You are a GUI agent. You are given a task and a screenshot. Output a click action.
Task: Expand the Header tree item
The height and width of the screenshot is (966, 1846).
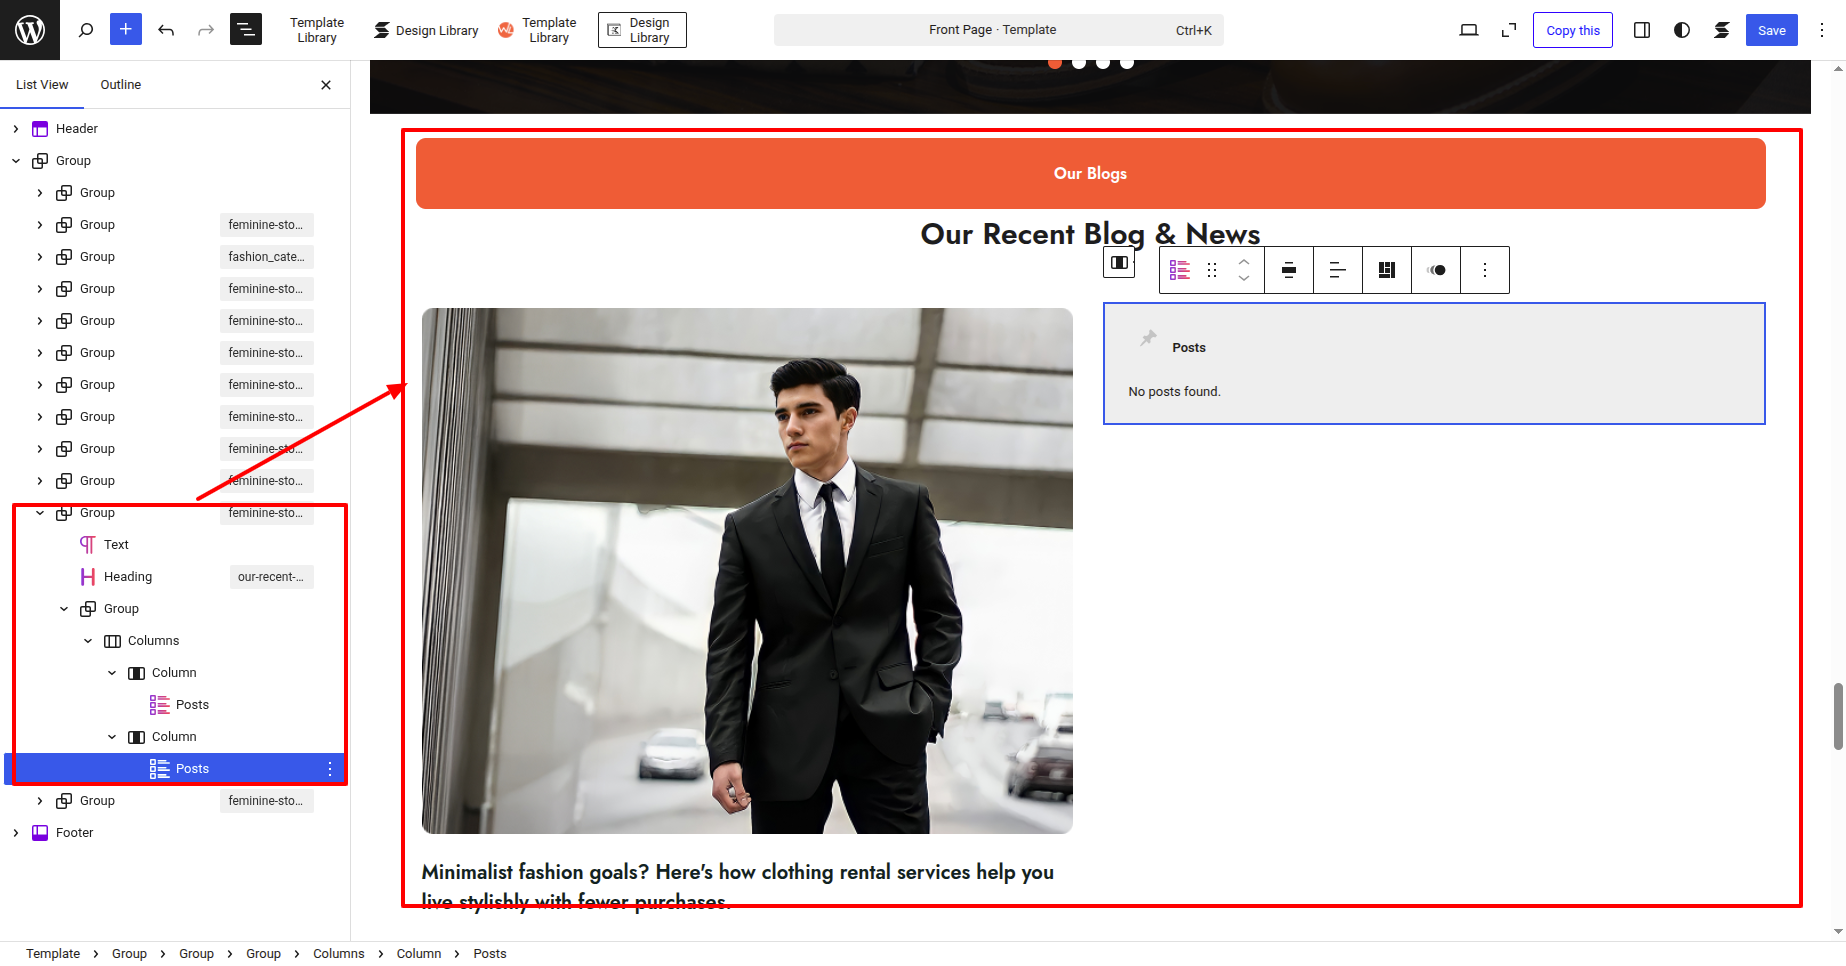tap(16, 129)
